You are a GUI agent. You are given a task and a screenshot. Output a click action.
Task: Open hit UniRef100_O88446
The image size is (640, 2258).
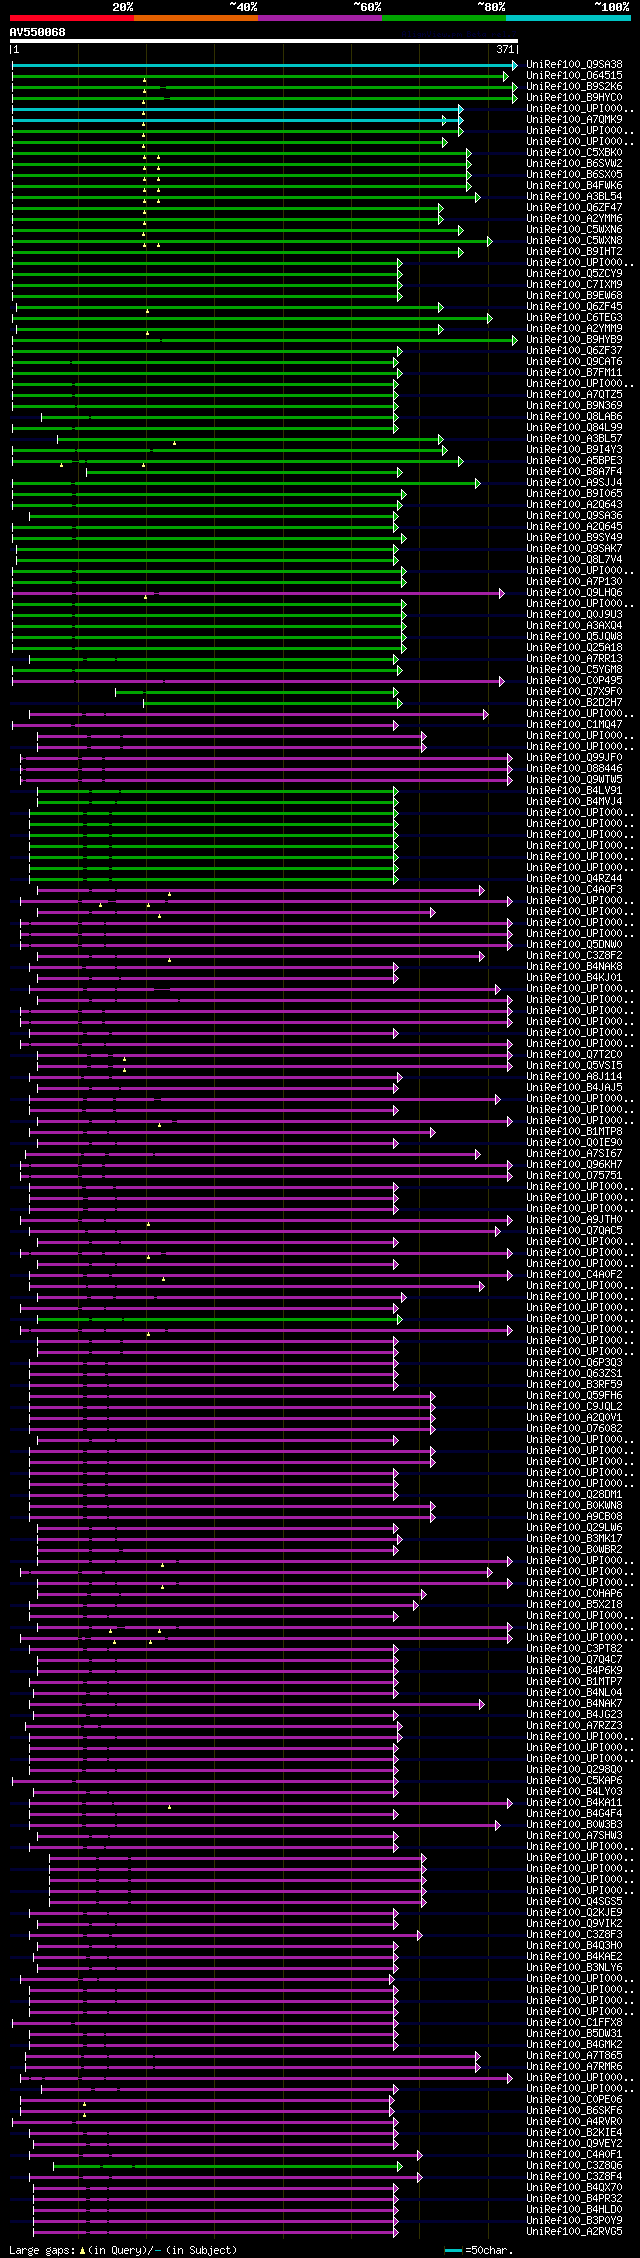[574, 768]
